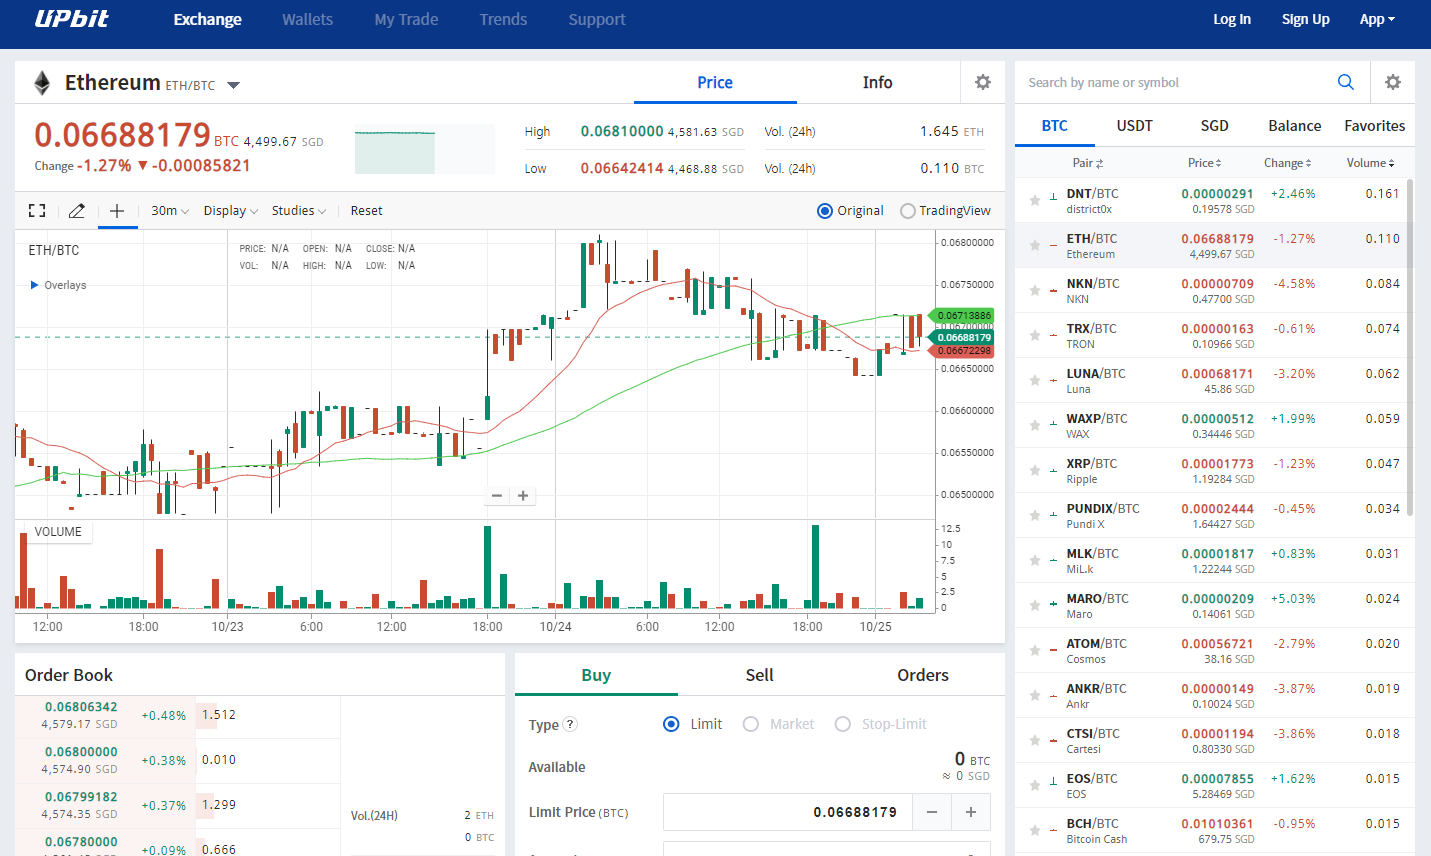Open the Wallets menu
Viewport: 1431px width, 856px height.
click(x=308, y=19)
